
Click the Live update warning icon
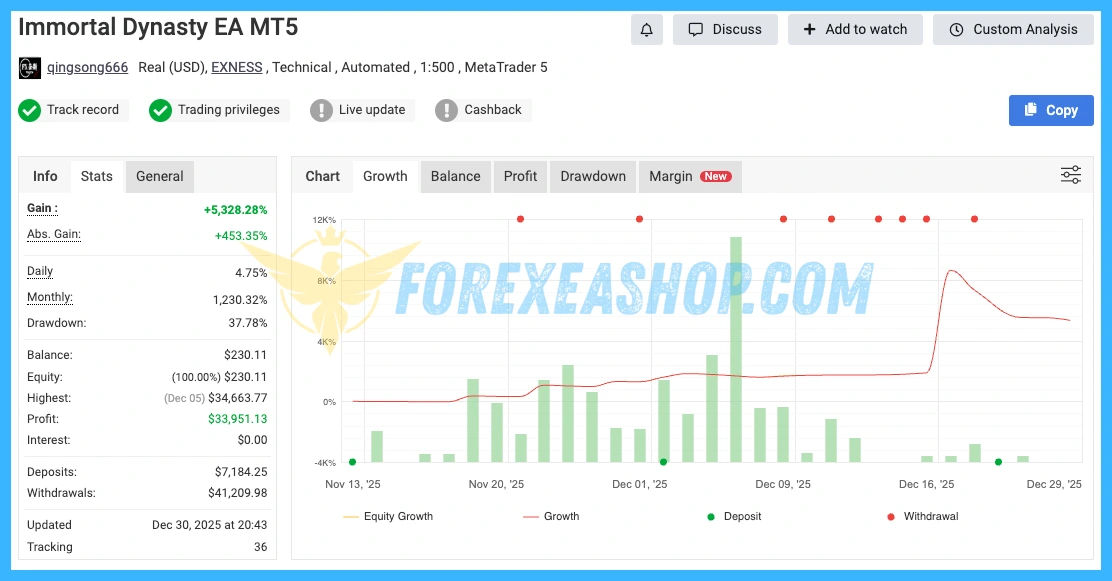pyautogui.click(x=321, y=110)
